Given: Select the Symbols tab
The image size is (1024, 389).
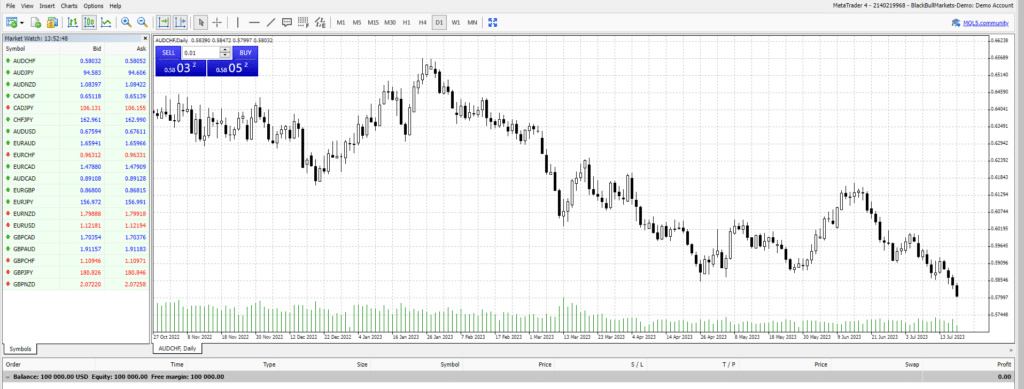Looking at the screenshot, I should [x=20, y=349].
